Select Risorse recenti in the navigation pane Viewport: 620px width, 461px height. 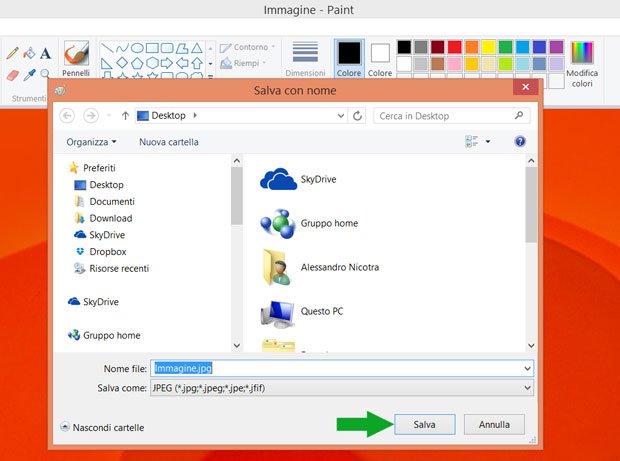coord(112,268)
